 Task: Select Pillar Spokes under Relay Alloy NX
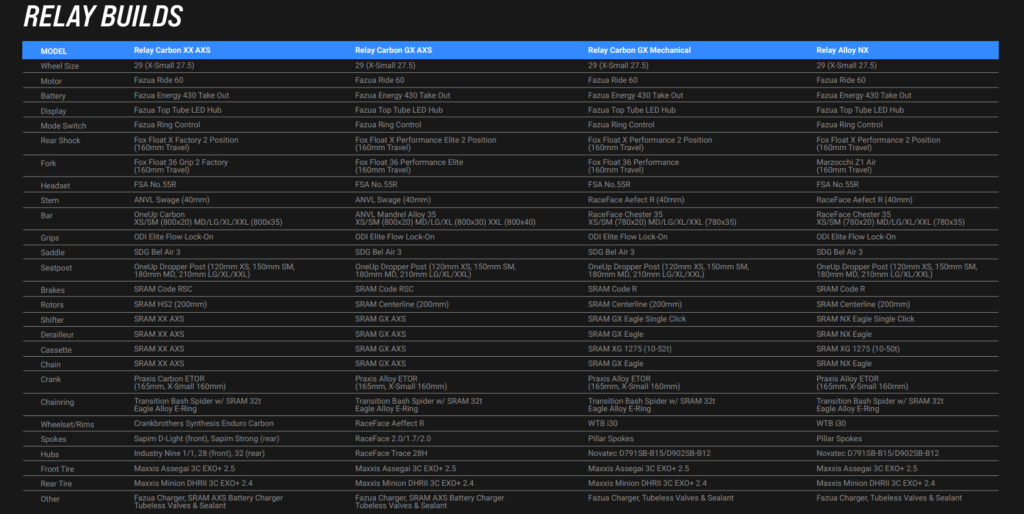coord(839,439)
